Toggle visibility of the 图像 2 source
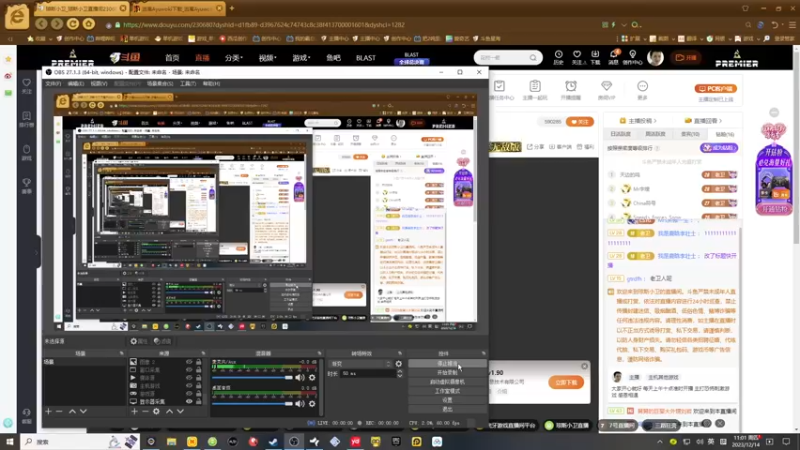Image resolution: width=800 pixels, height=450 pixels. pyautogui.click(x=189, y=362)
